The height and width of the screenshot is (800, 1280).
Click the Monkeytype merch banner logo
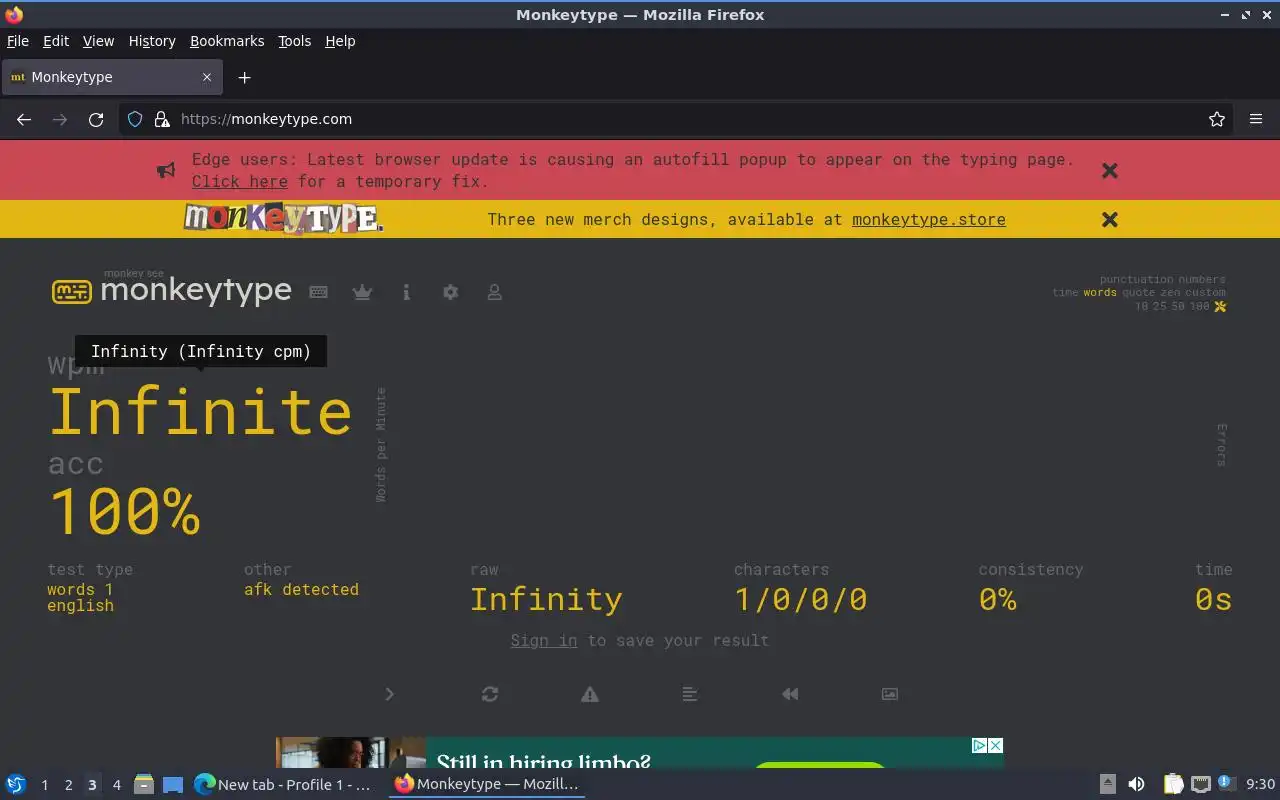[x=284, y=218]
